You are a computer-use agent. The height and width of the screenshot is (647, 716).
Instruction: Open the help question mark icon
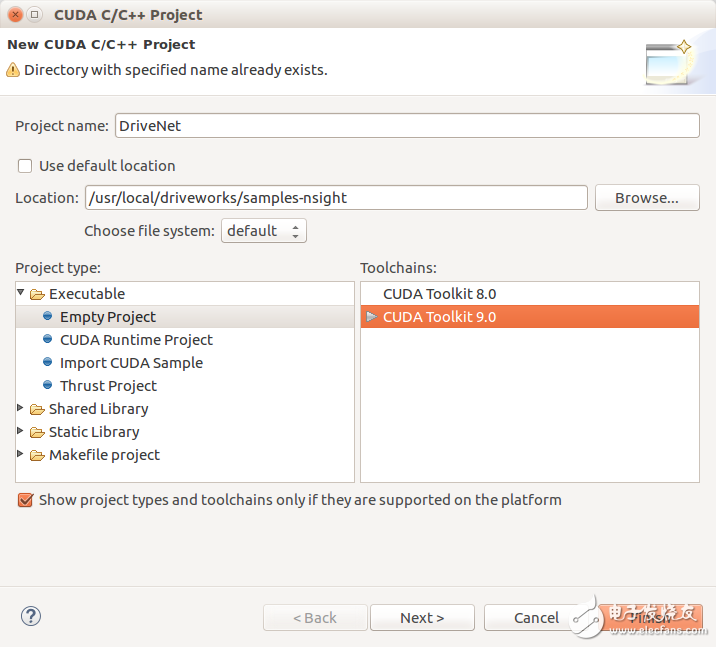(x=31, y=616)
